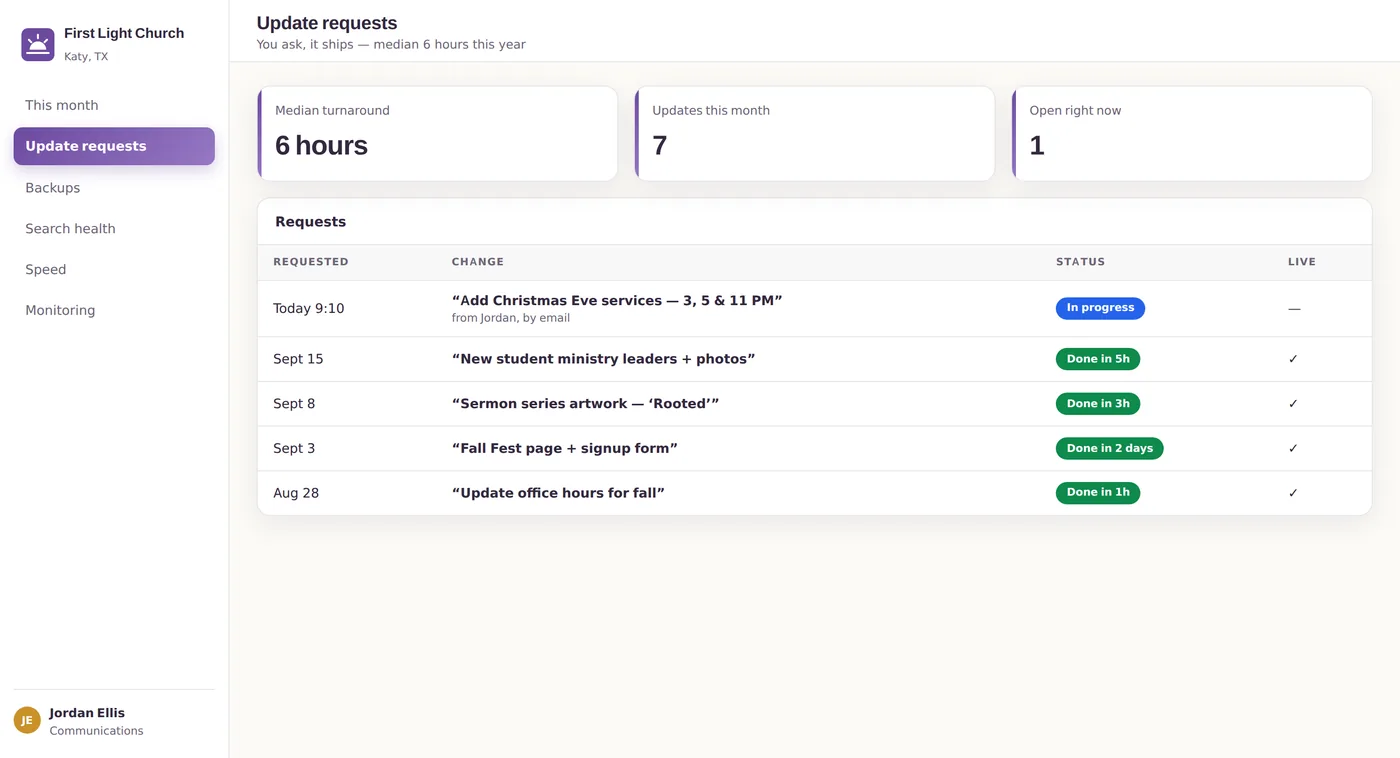Click the First Light Church sunrise logo
The width and height of the screenshot is (1400, 758).
point(38,45)
